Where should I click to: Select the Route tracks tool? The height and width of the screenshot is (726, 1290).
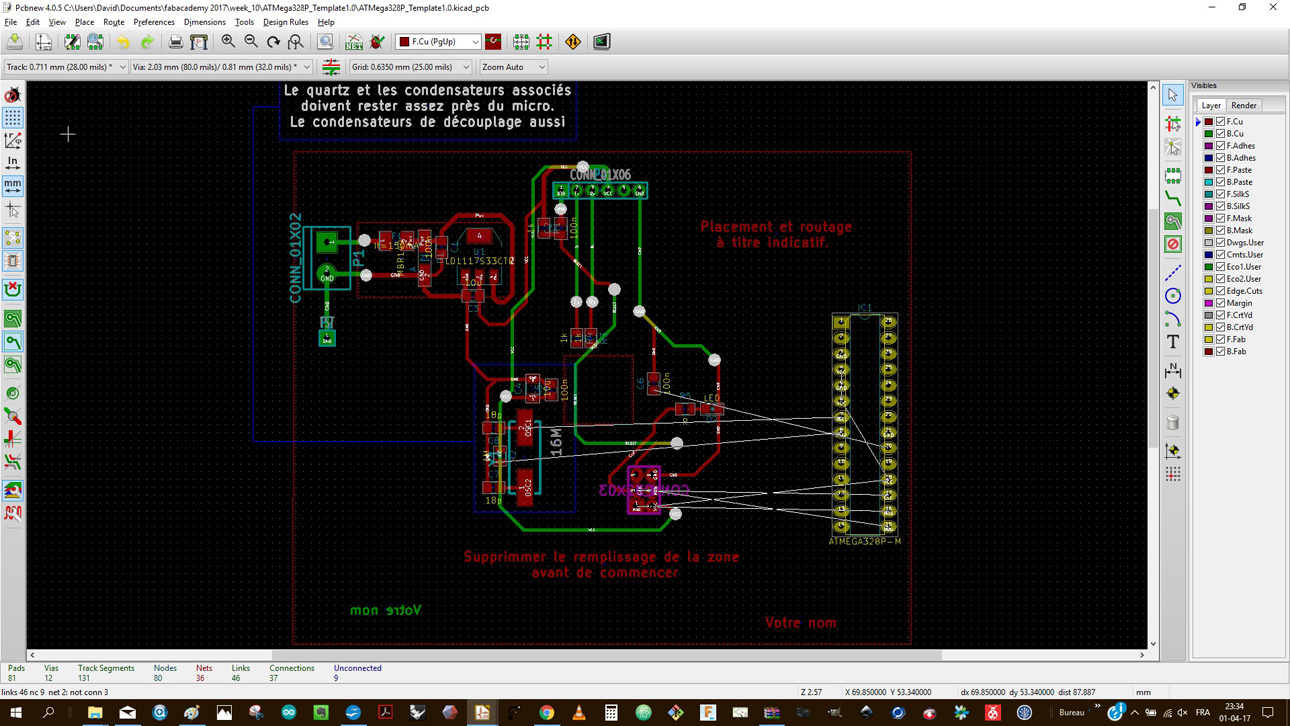[1173, 199]
